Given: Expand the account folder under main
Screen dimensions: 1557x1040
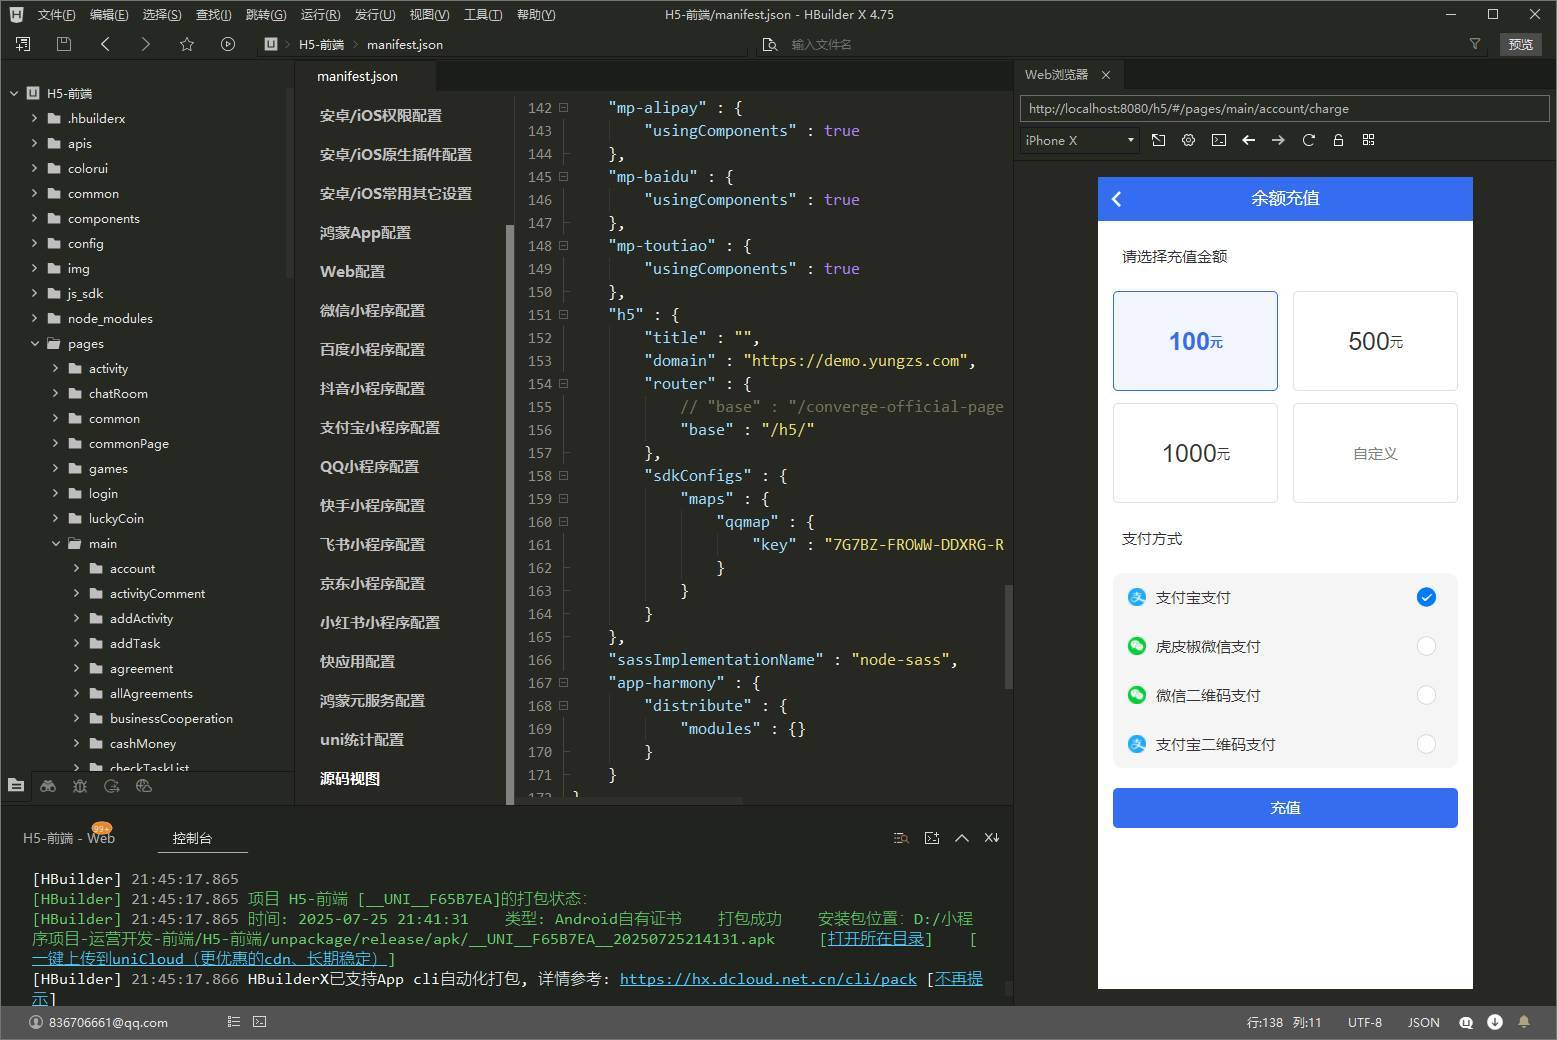Looking at the screenshot, I should tap(76, 568).
